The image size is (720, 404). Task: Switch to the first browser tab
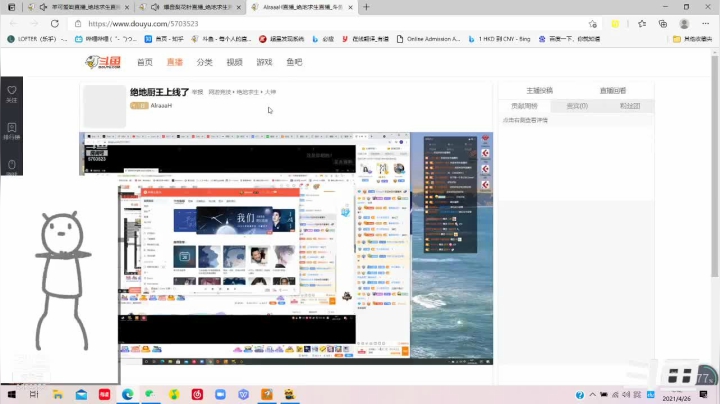tap(78, 7)
